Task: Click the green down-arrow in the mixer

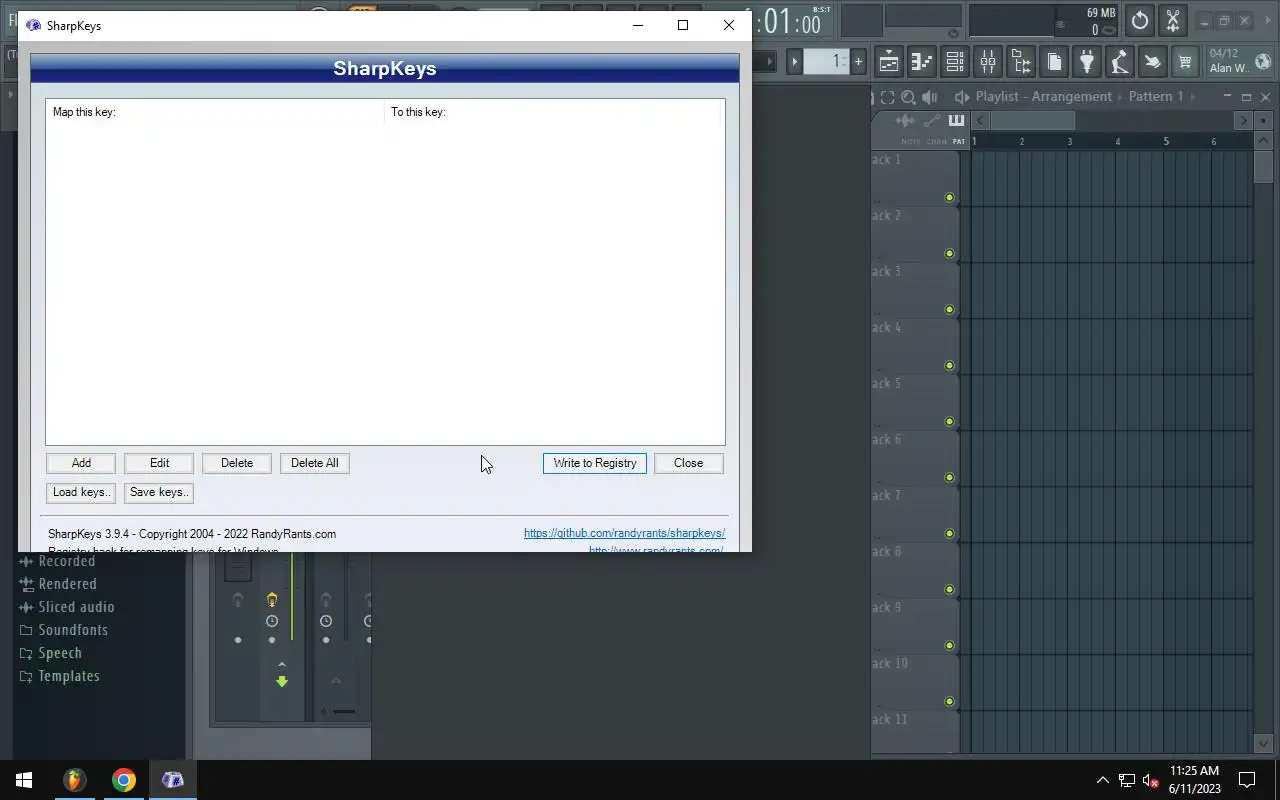Action: (282, 681)
